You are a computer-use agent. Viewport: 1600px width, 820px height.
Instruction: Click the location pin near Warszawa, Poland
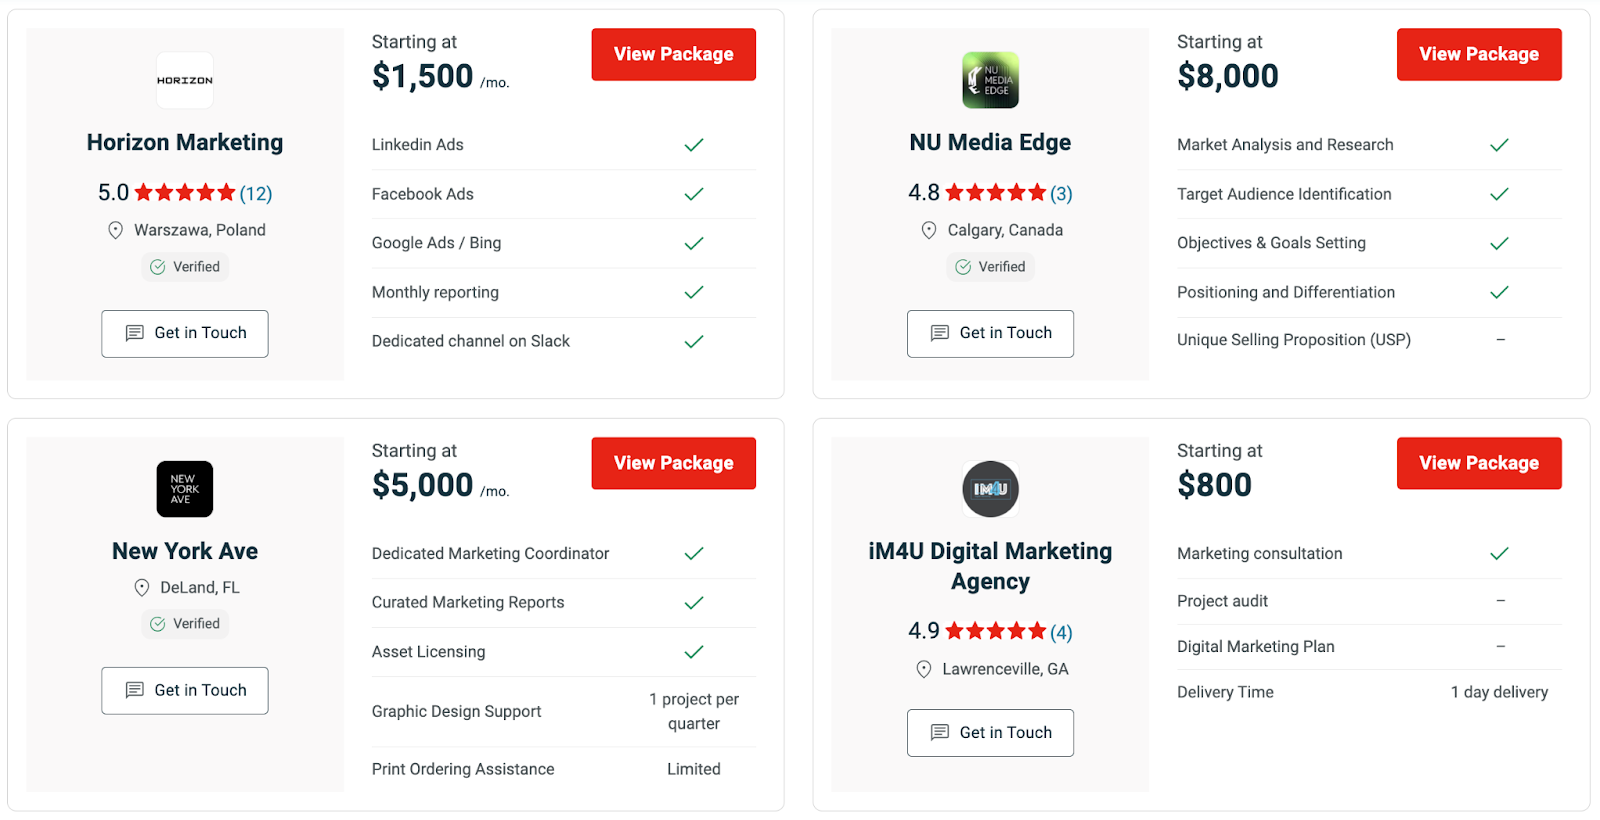coord(115,229)
